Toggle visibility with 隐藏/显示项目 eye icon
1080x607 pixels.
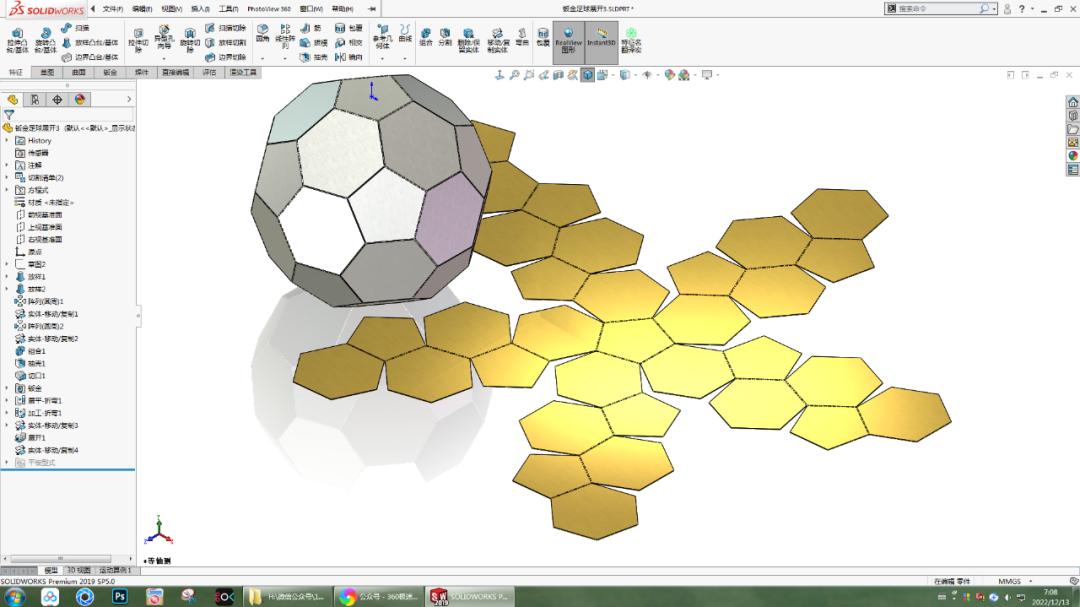click(645, 74)
